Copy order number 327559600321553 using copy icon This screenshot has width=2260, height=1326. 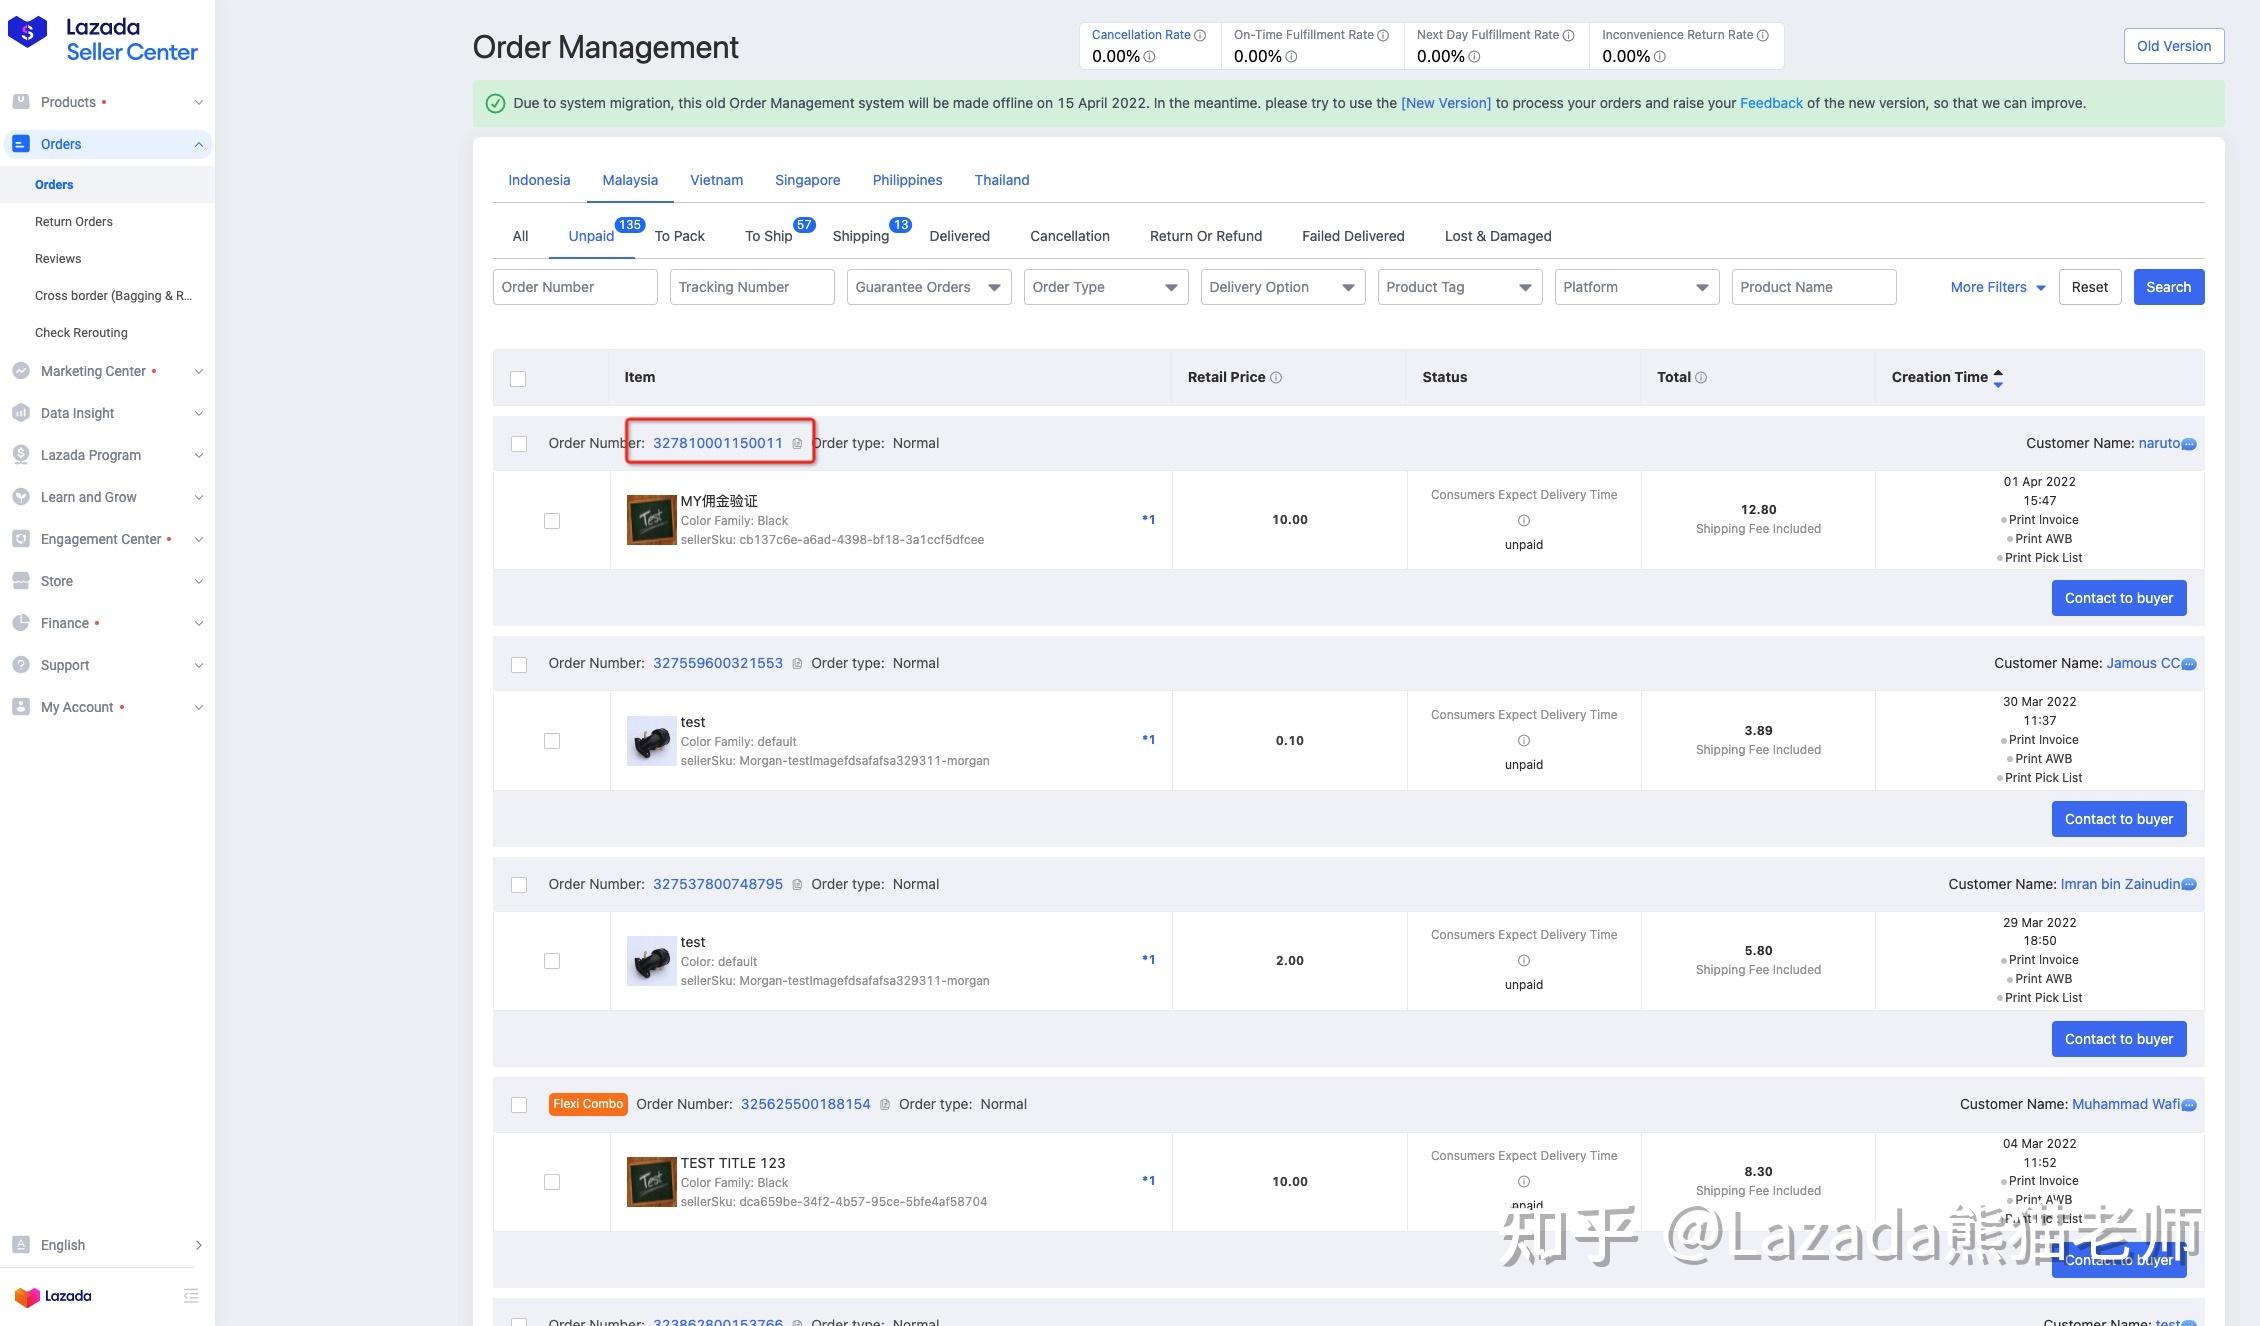(x=797, y=664)
